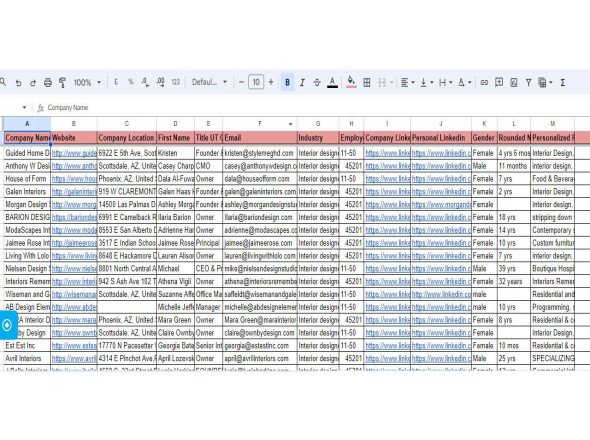Click the Email header cell
This screenshot has width=590, height=440.
(260, 138)
